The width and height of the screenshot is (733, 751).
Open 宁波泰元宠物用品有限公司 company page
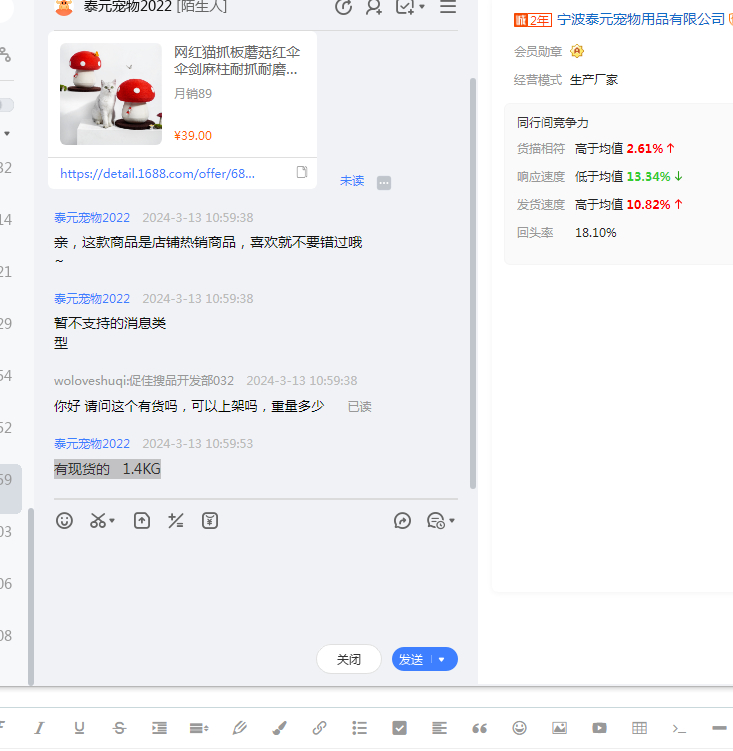coord(640,20)
